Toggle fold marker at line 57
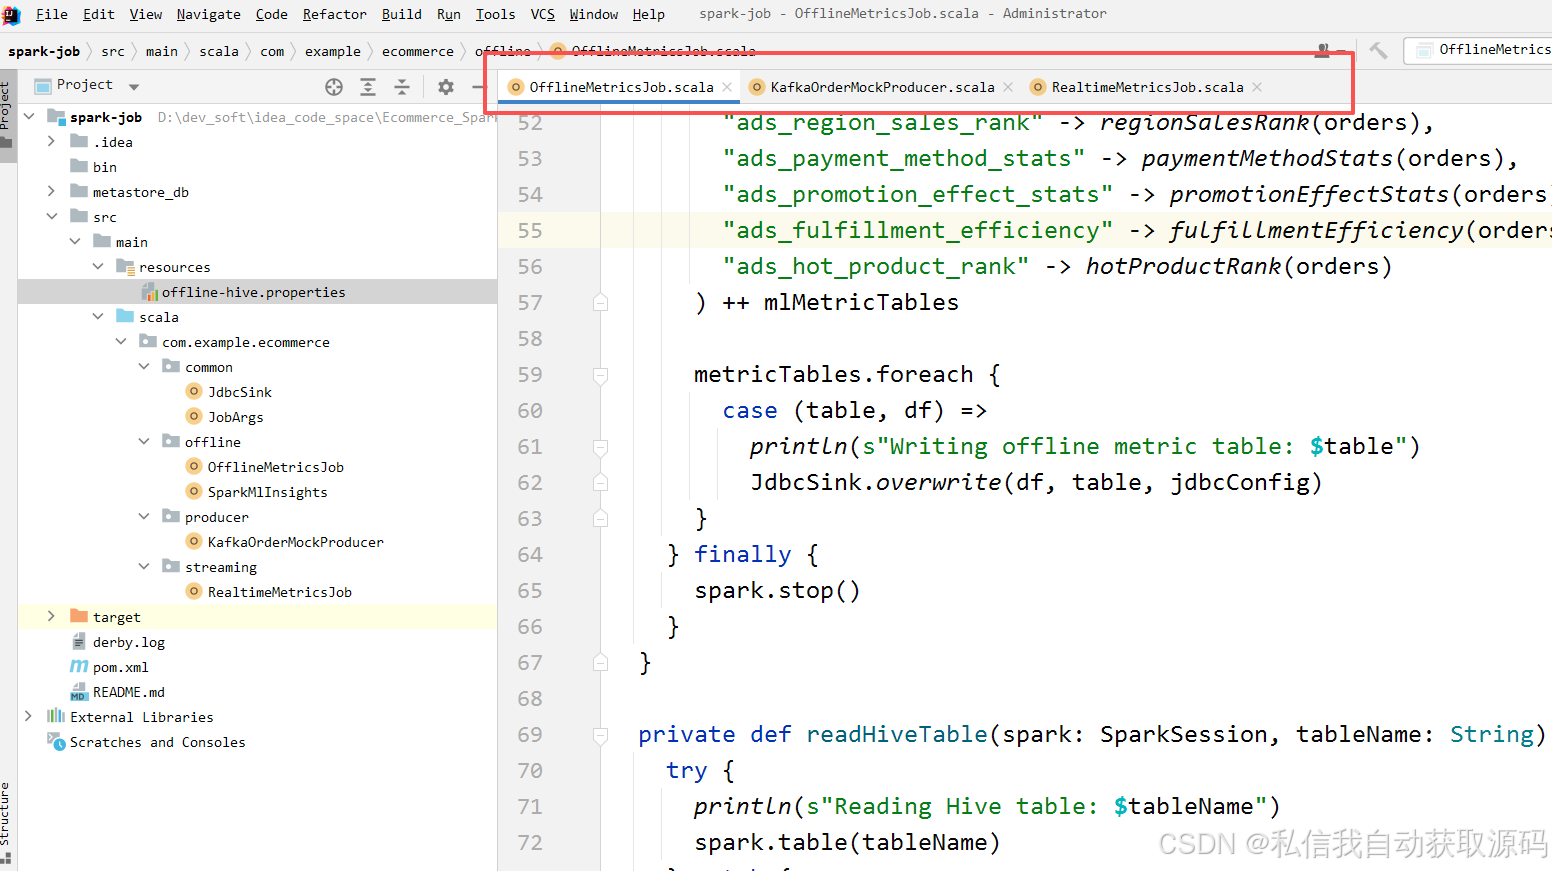 600,302
